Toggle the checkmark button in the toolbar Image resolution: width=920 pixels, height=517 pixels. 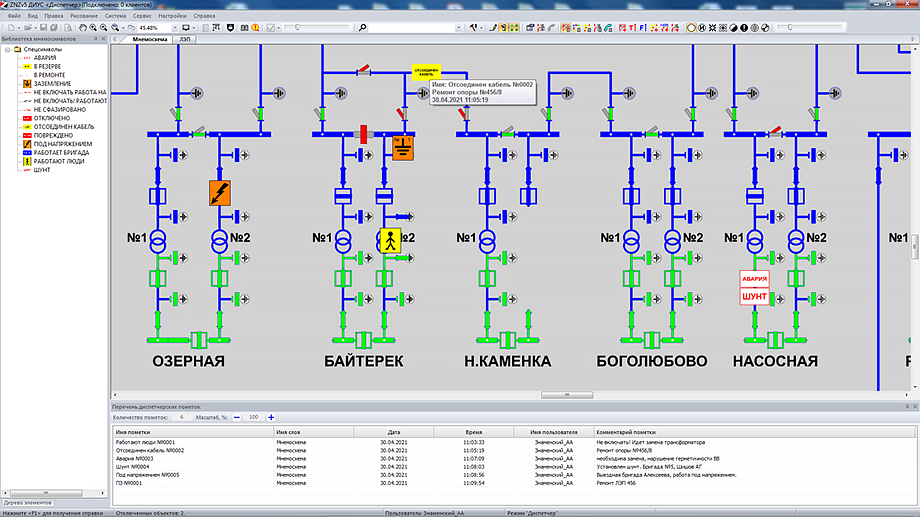point(272,28)
